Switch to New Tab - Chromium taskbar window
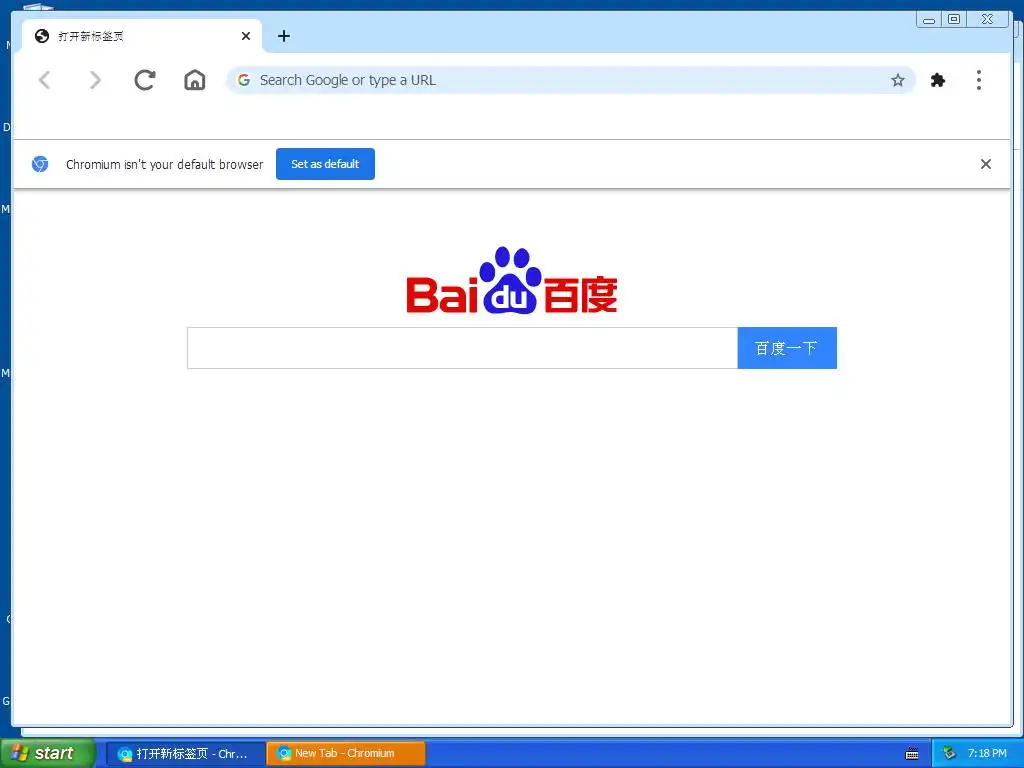The height and width of the screenshot is (768, 1024). [x=345, y=754]
